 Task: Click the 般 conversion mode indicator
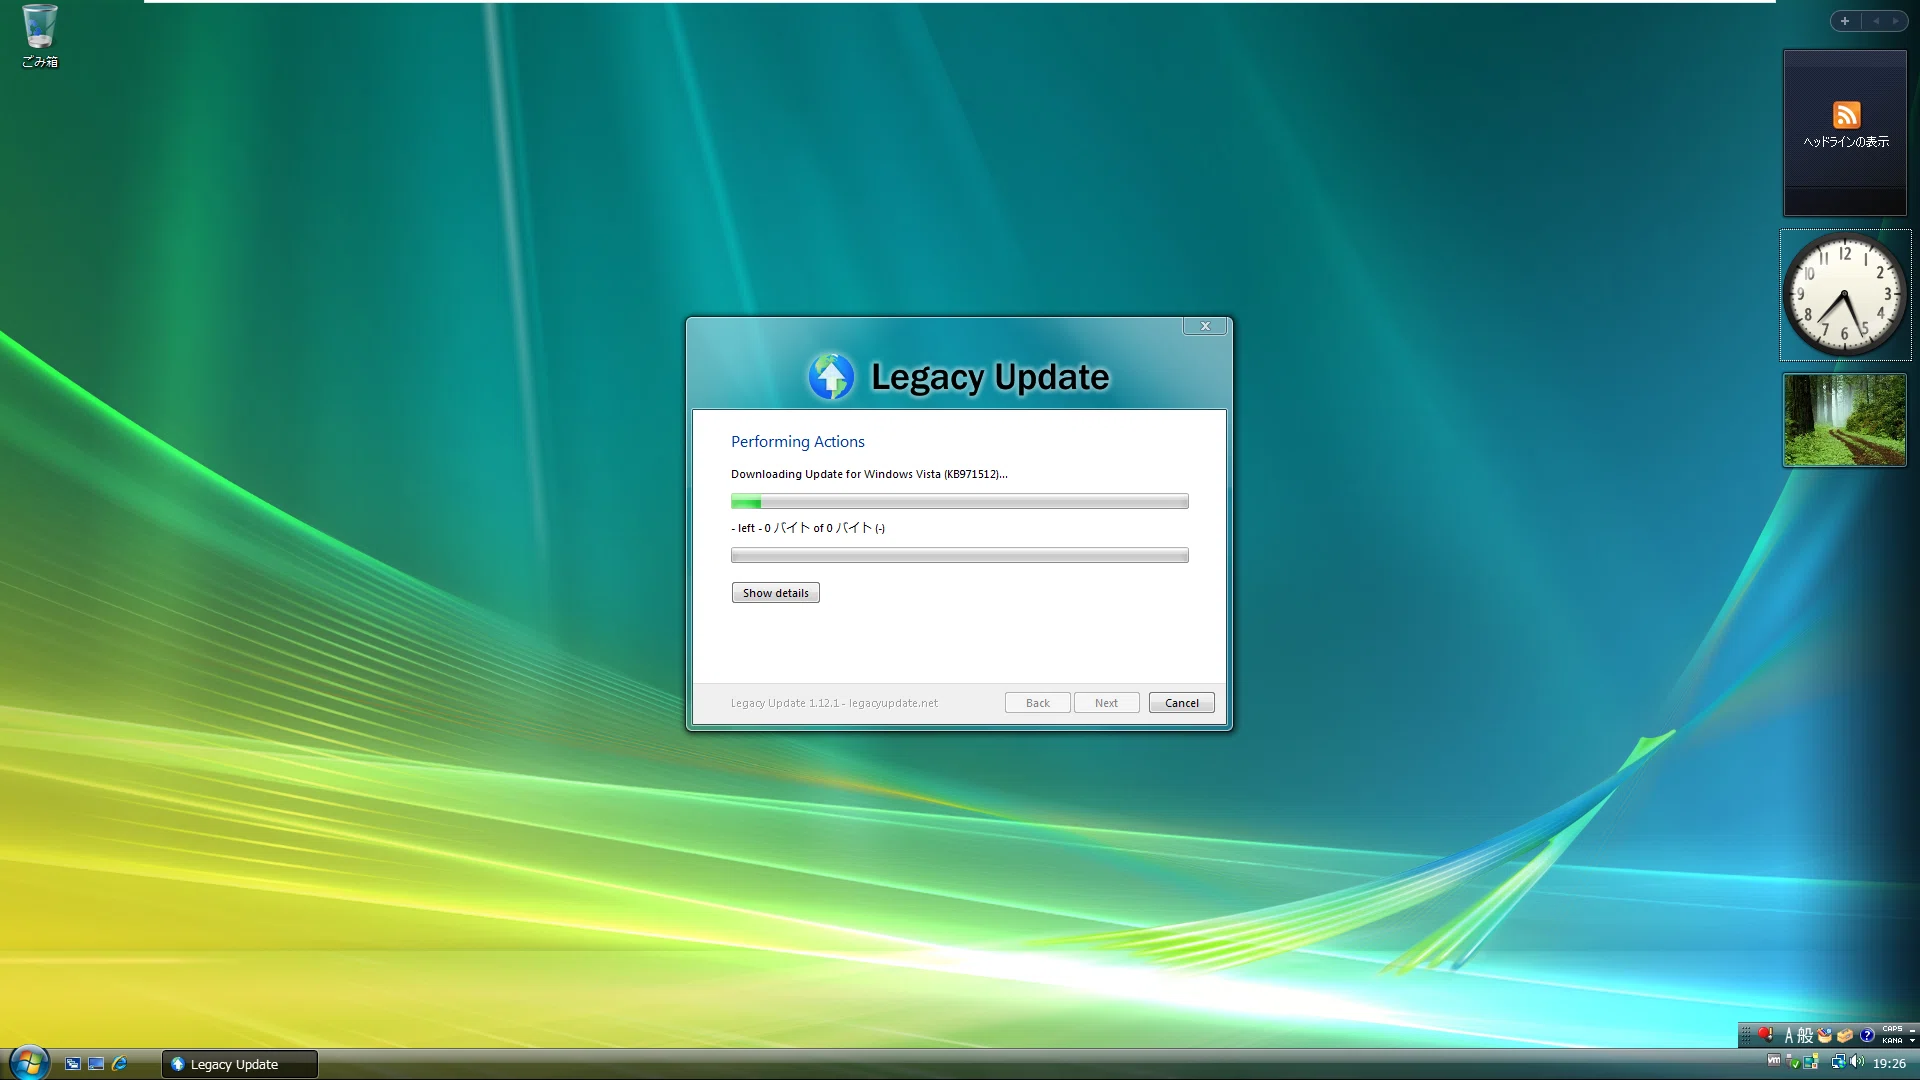(x=1805, y=1036)
